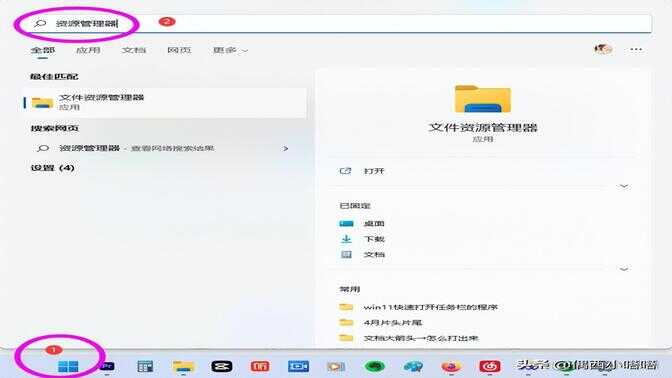This screenshot has height=378, width=672.
Task: Click the folder icon of win11快速打开任务栏的程序
Action: point(346,307)
